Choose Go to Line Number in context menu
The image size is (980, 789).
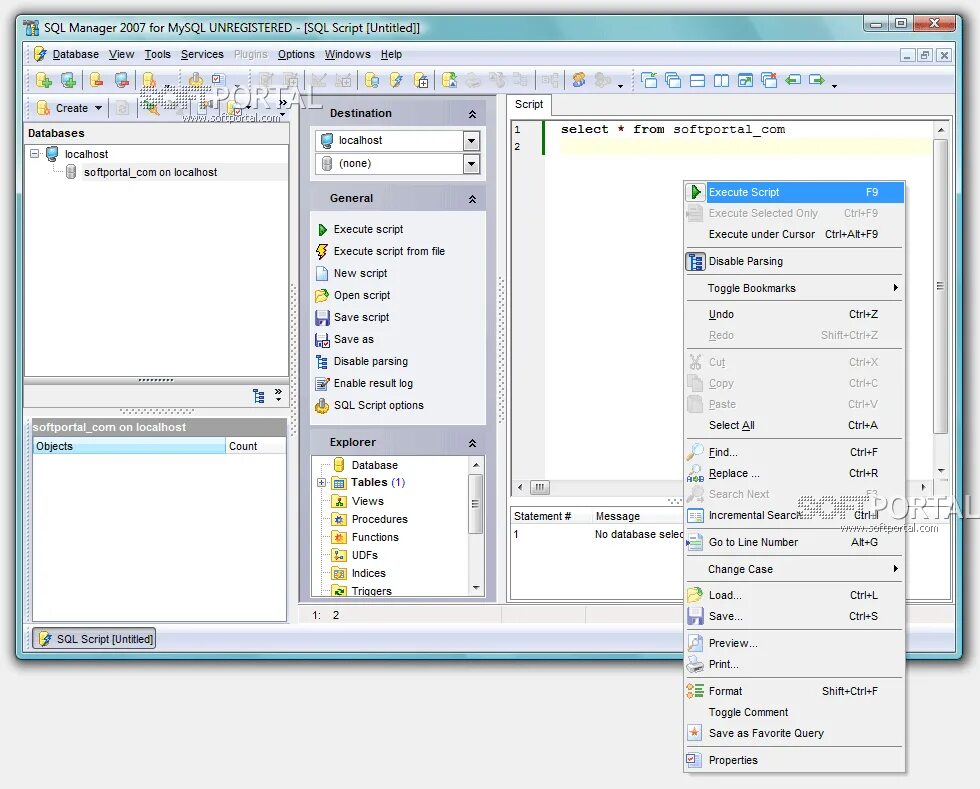(x=794, y=542)
